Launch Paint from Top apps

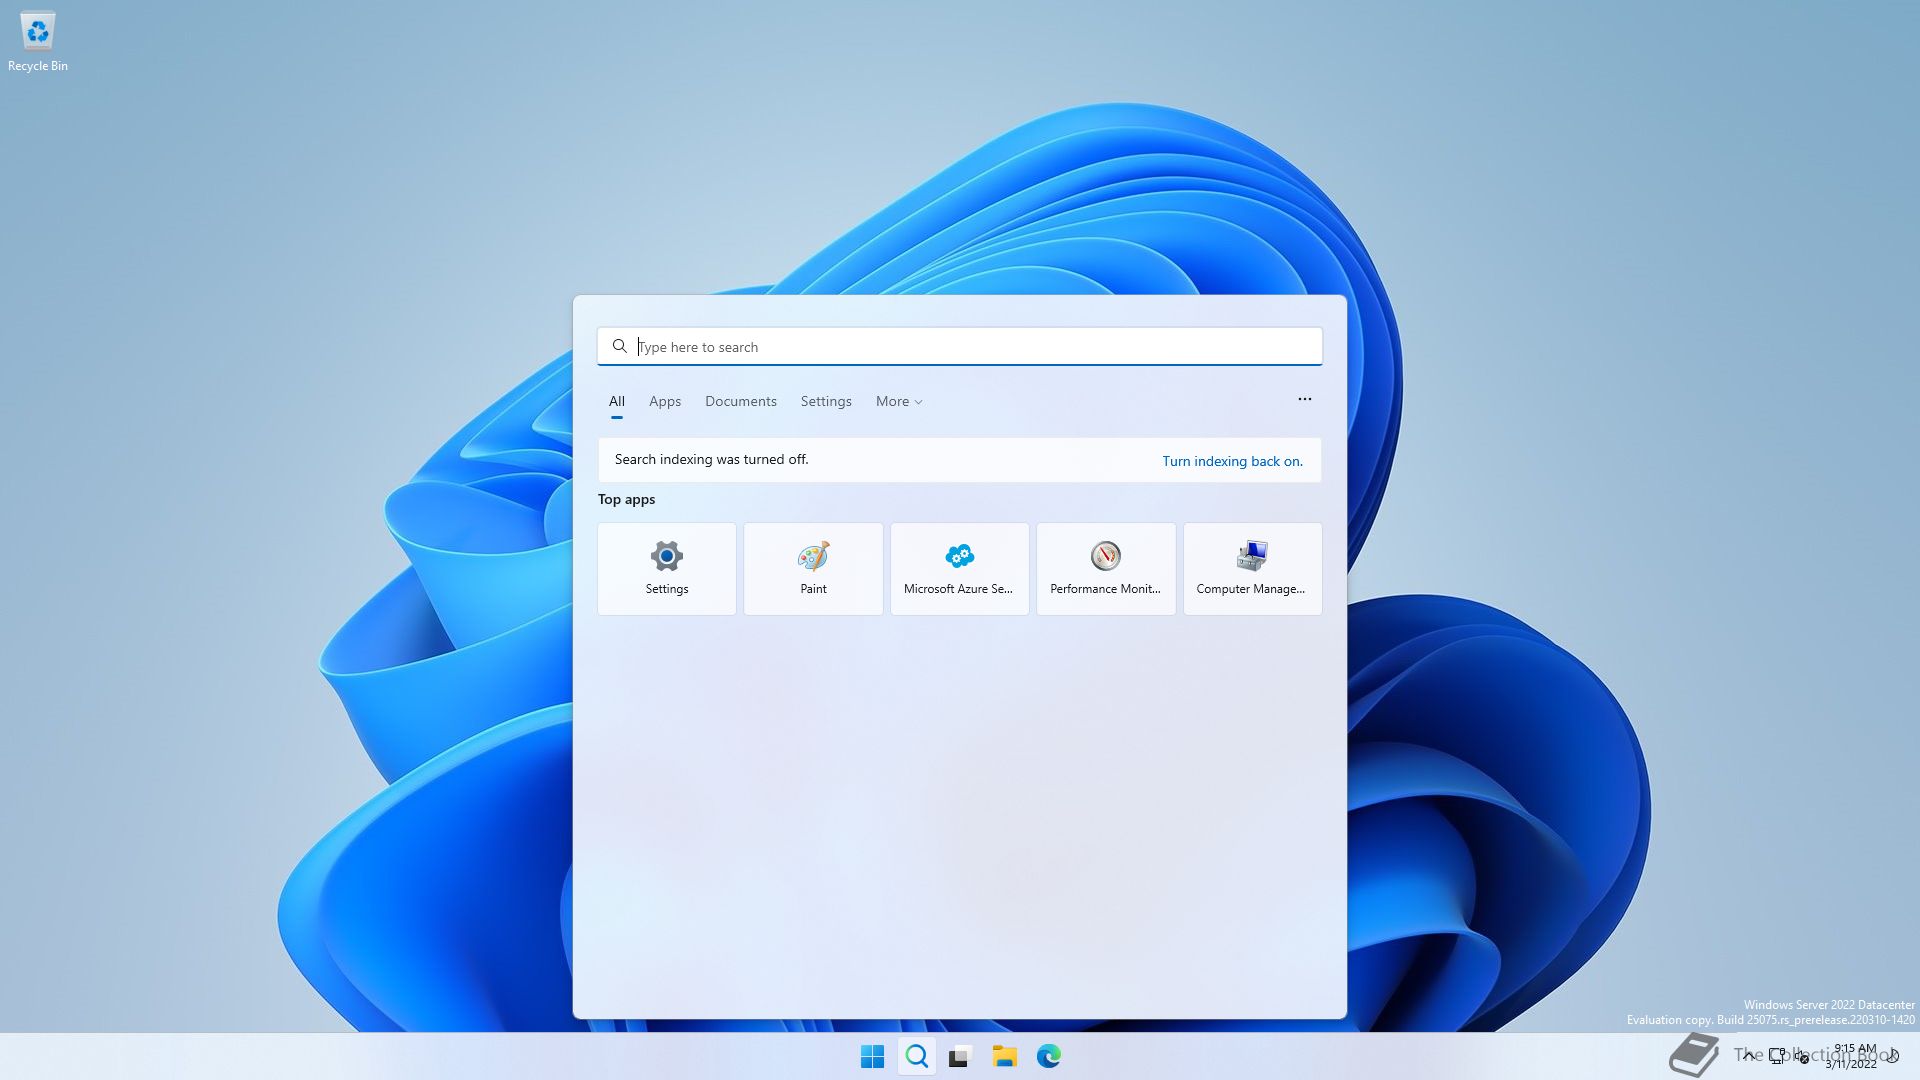(813, 568)
